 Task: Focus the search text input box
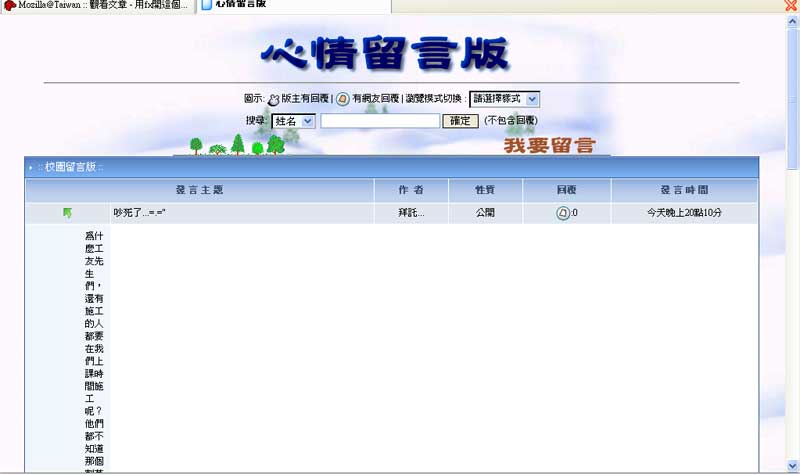(380, 121)
